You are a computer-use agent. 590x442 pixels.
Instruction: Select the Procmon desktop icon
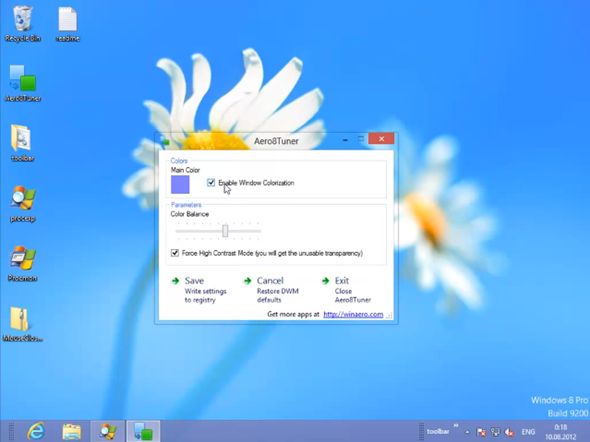tap(23, 263)
